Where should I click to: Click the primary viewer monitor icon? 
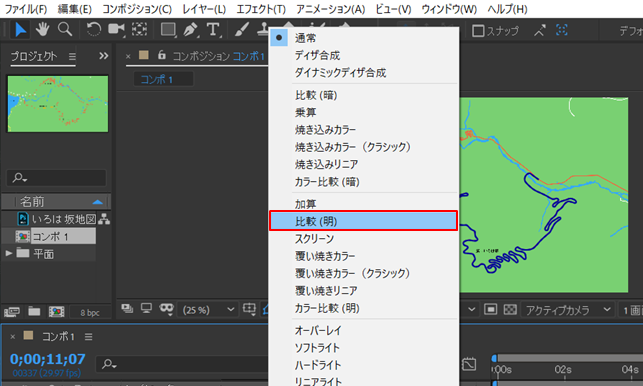coord(146,308)
